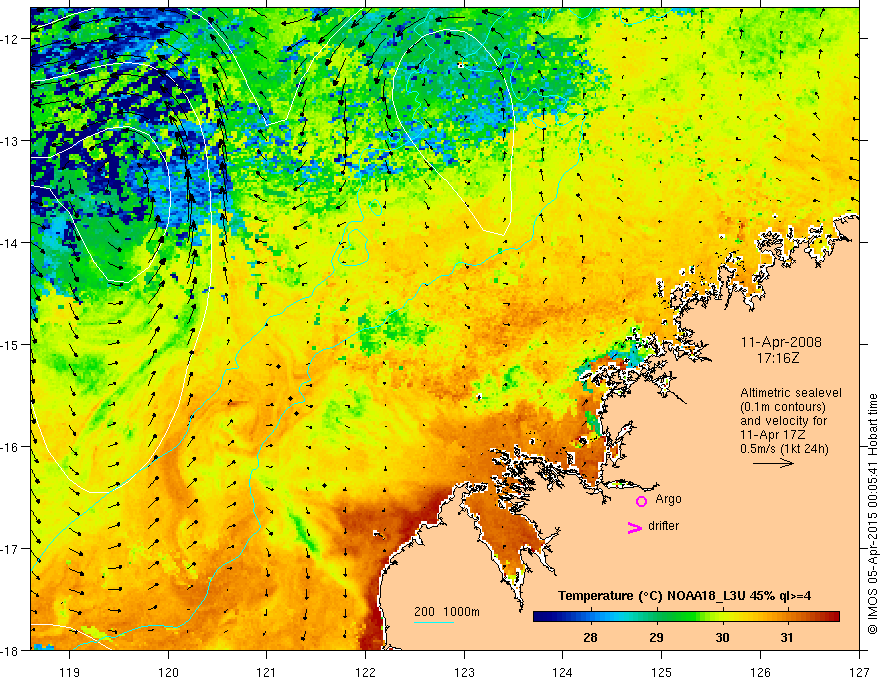Click the 0.5m/s velocity scale arrow
Image resolution: width=880 pixels, height=680 pixels.
(773, 463)
